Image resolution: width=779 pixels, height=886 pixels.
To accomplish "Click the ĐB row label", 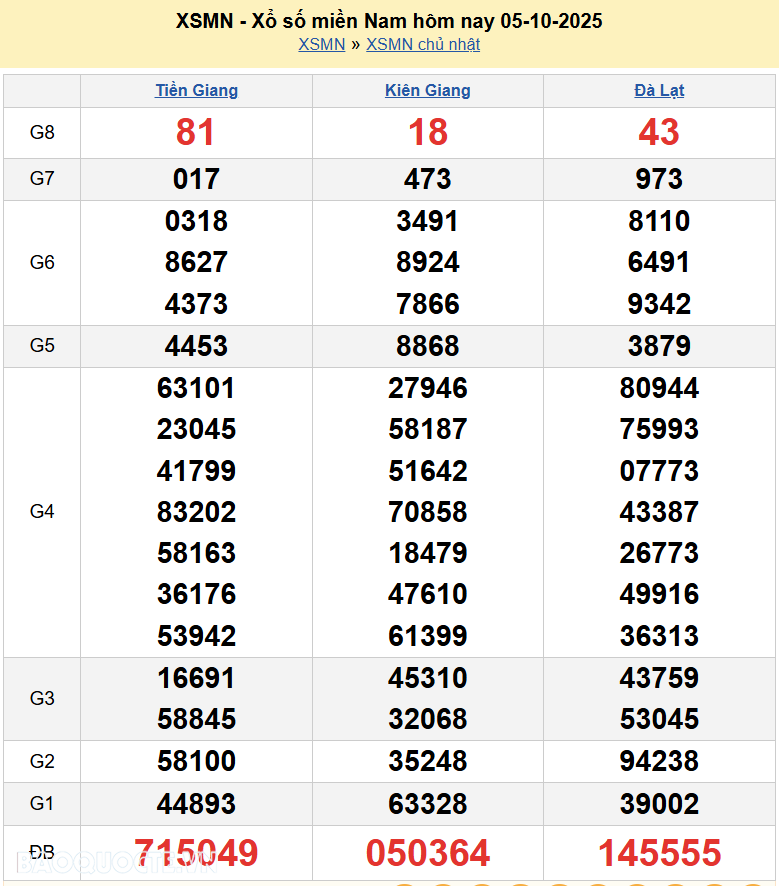I will (42, 853).
